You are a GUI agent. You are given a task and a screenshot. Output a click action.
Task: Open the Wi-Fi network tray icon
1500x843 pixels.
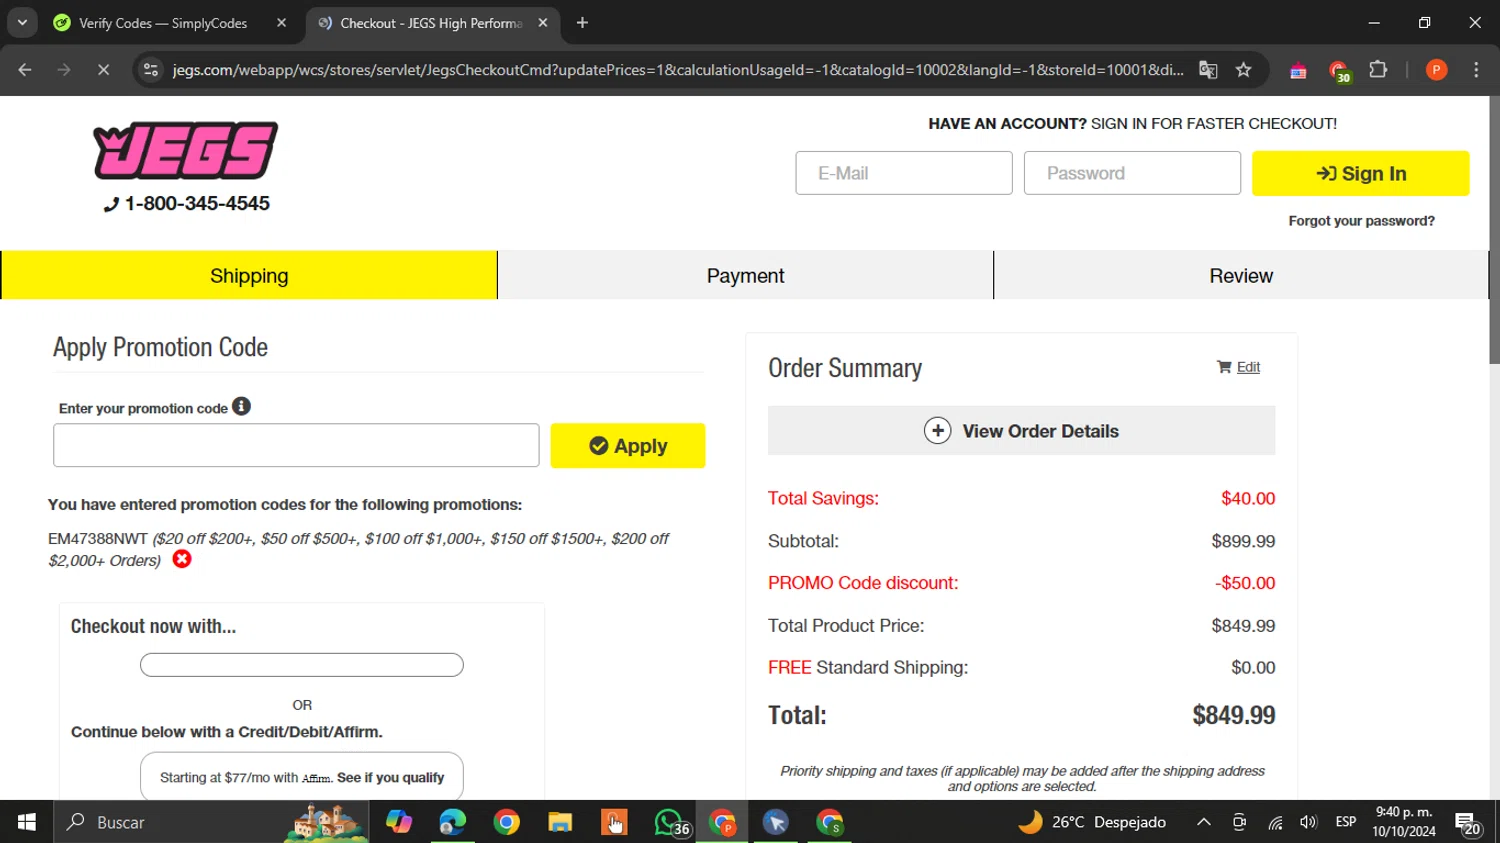[1275, 822]
